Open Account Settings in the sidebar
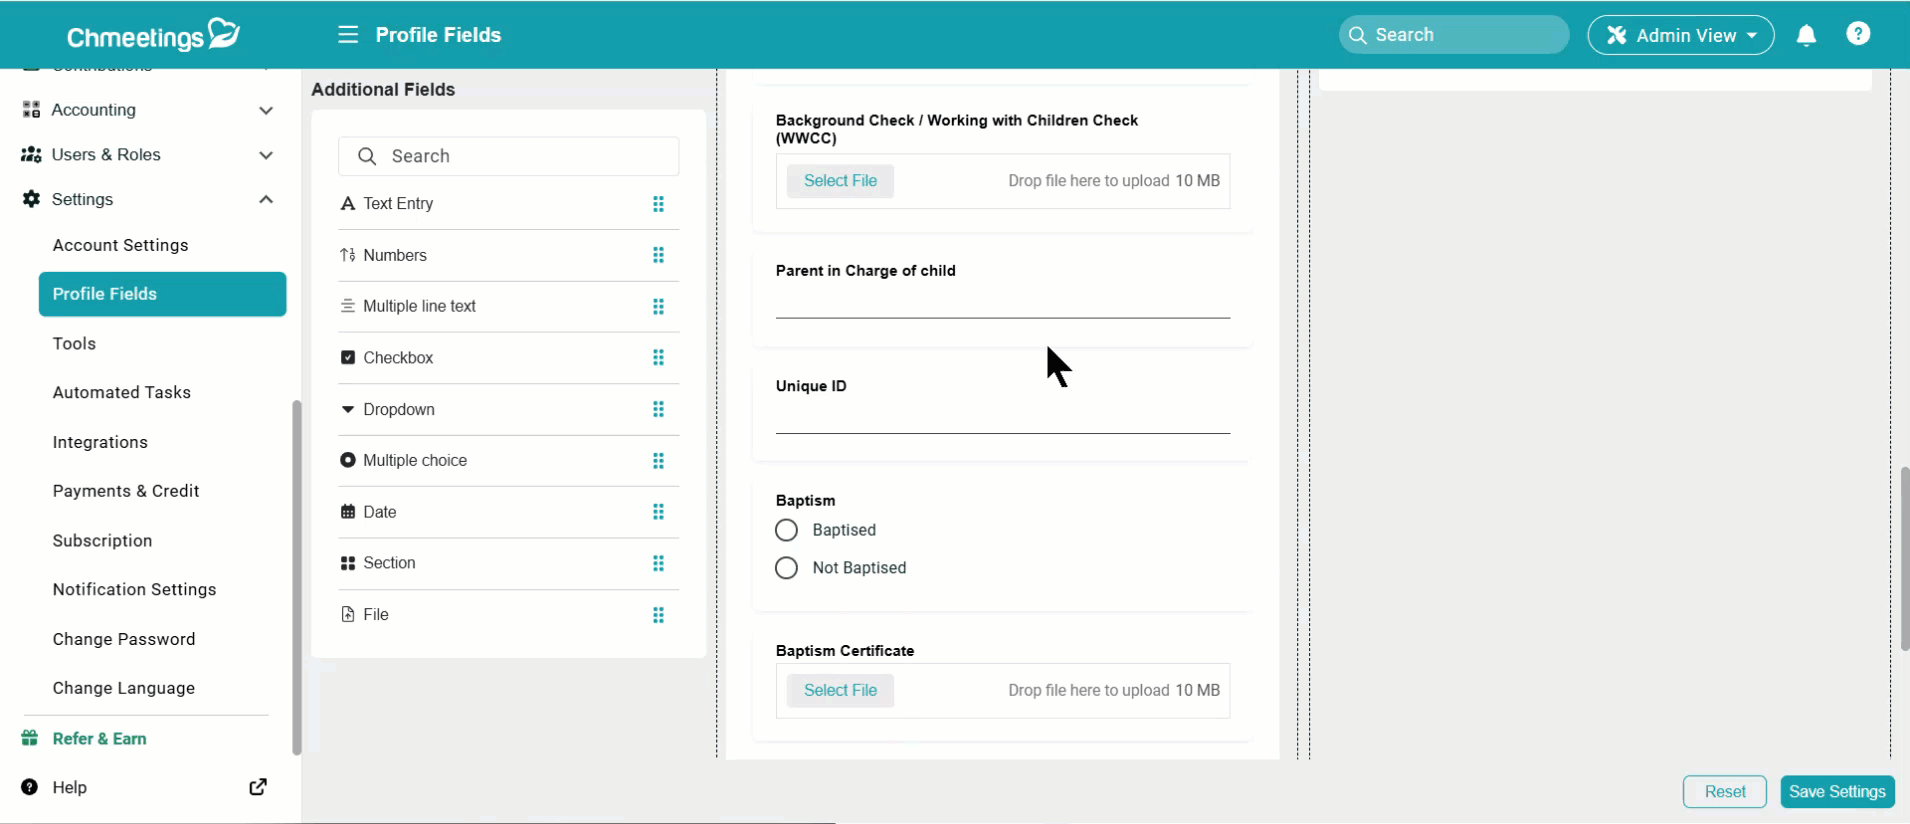 click(120, 245)
